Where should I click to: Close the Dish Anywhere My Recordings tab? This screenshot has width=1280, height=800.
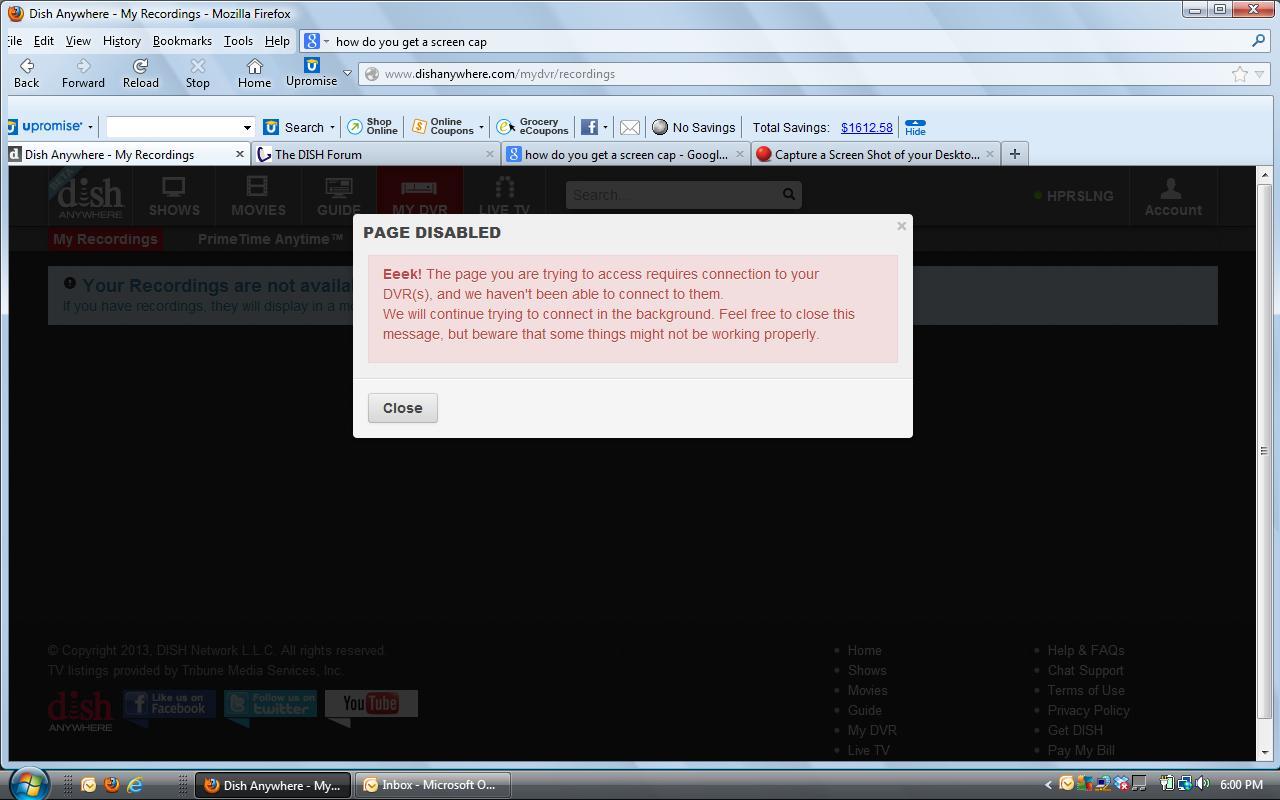[239, 154]
